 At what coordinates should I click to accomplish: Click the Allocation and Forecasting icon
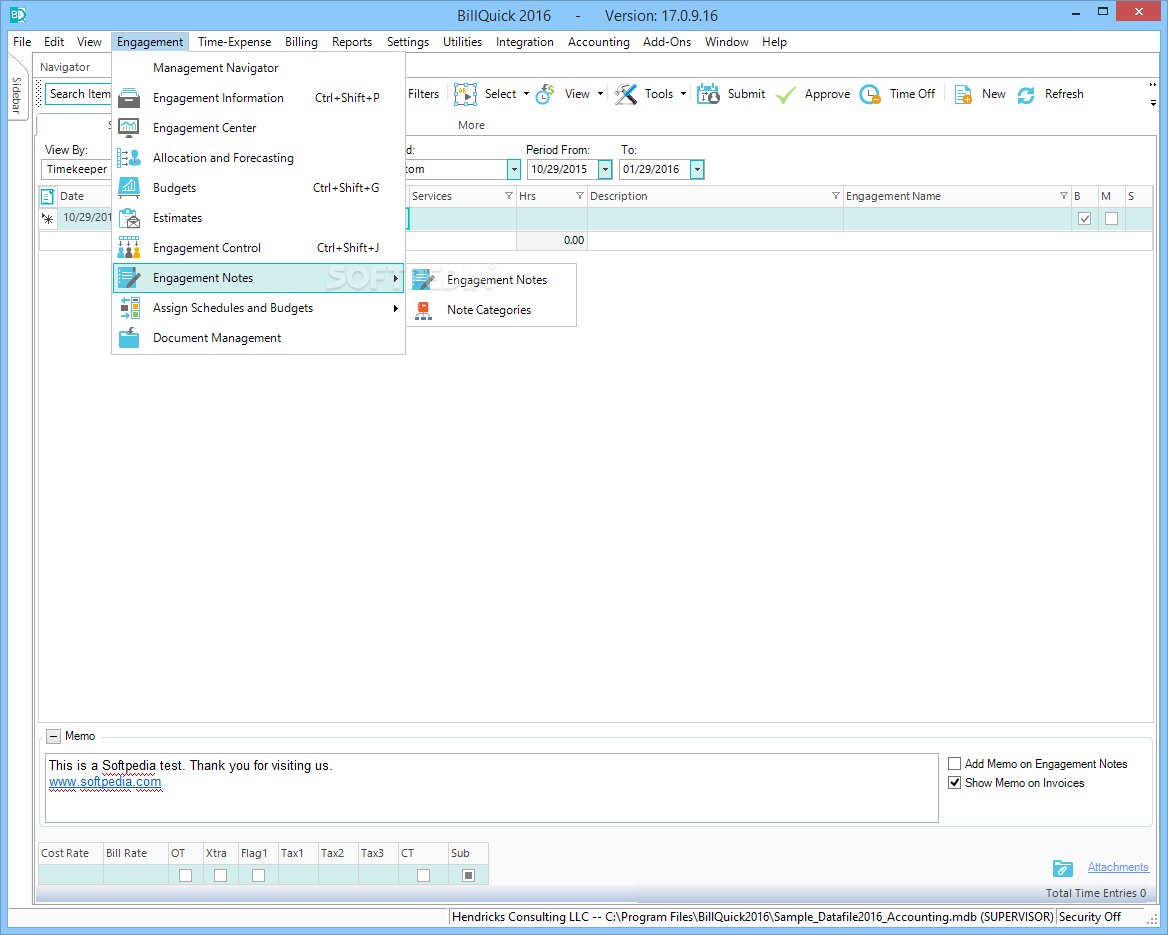129,158
